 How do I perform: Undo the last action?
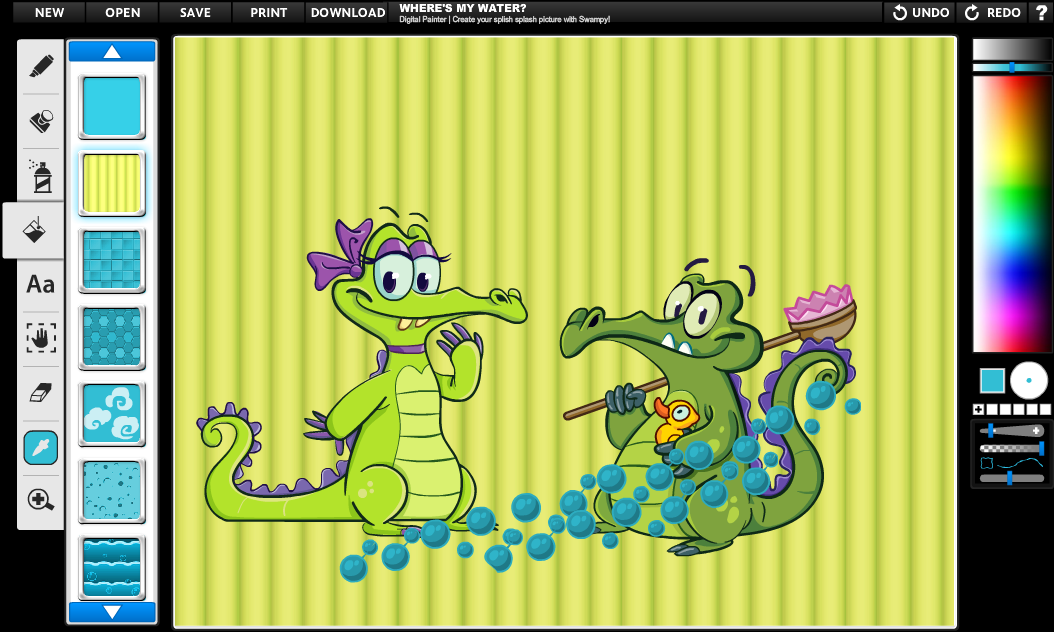tap(920, 12)
